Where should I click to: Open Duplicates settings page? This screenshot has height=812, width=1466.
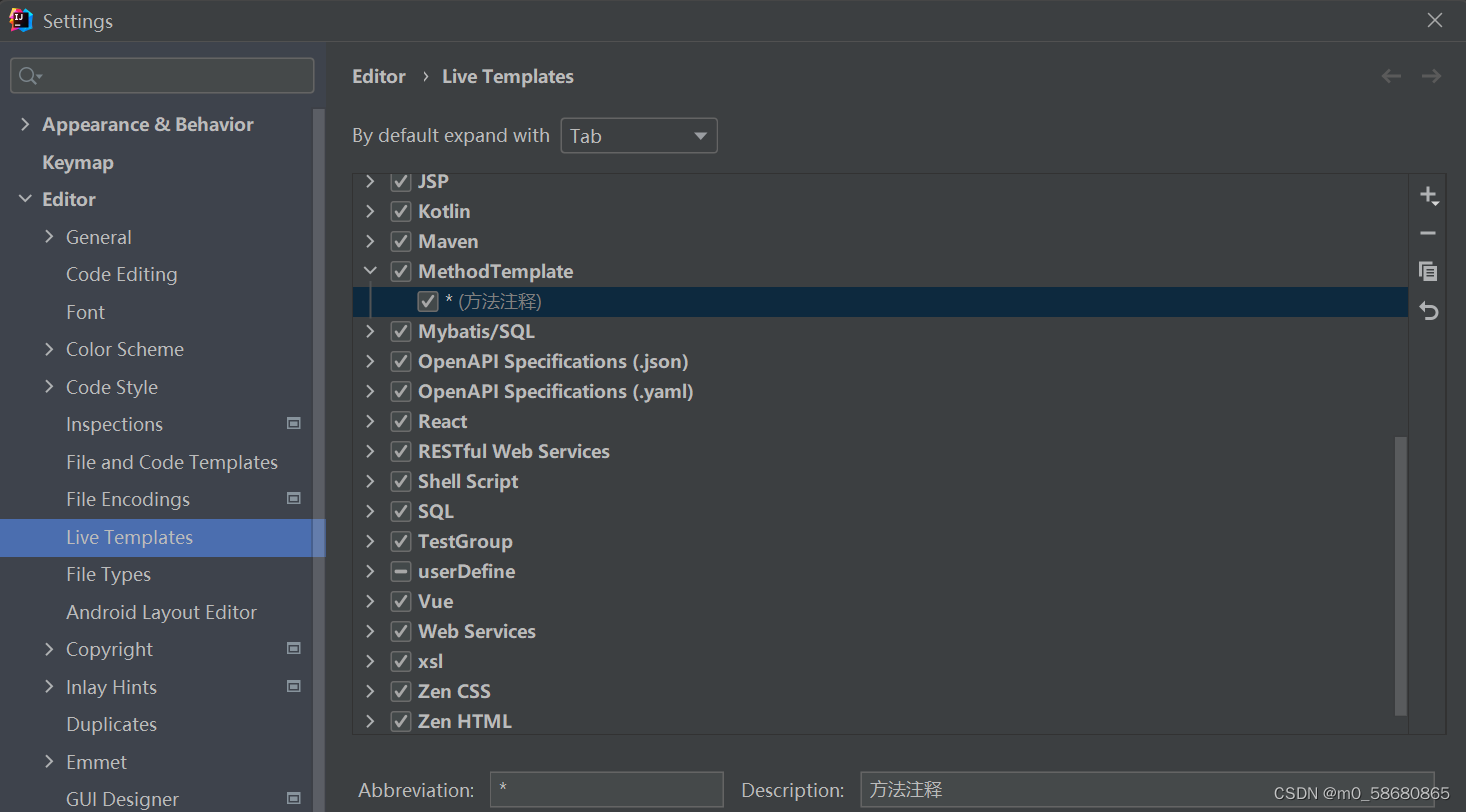[x=111, y=724]
